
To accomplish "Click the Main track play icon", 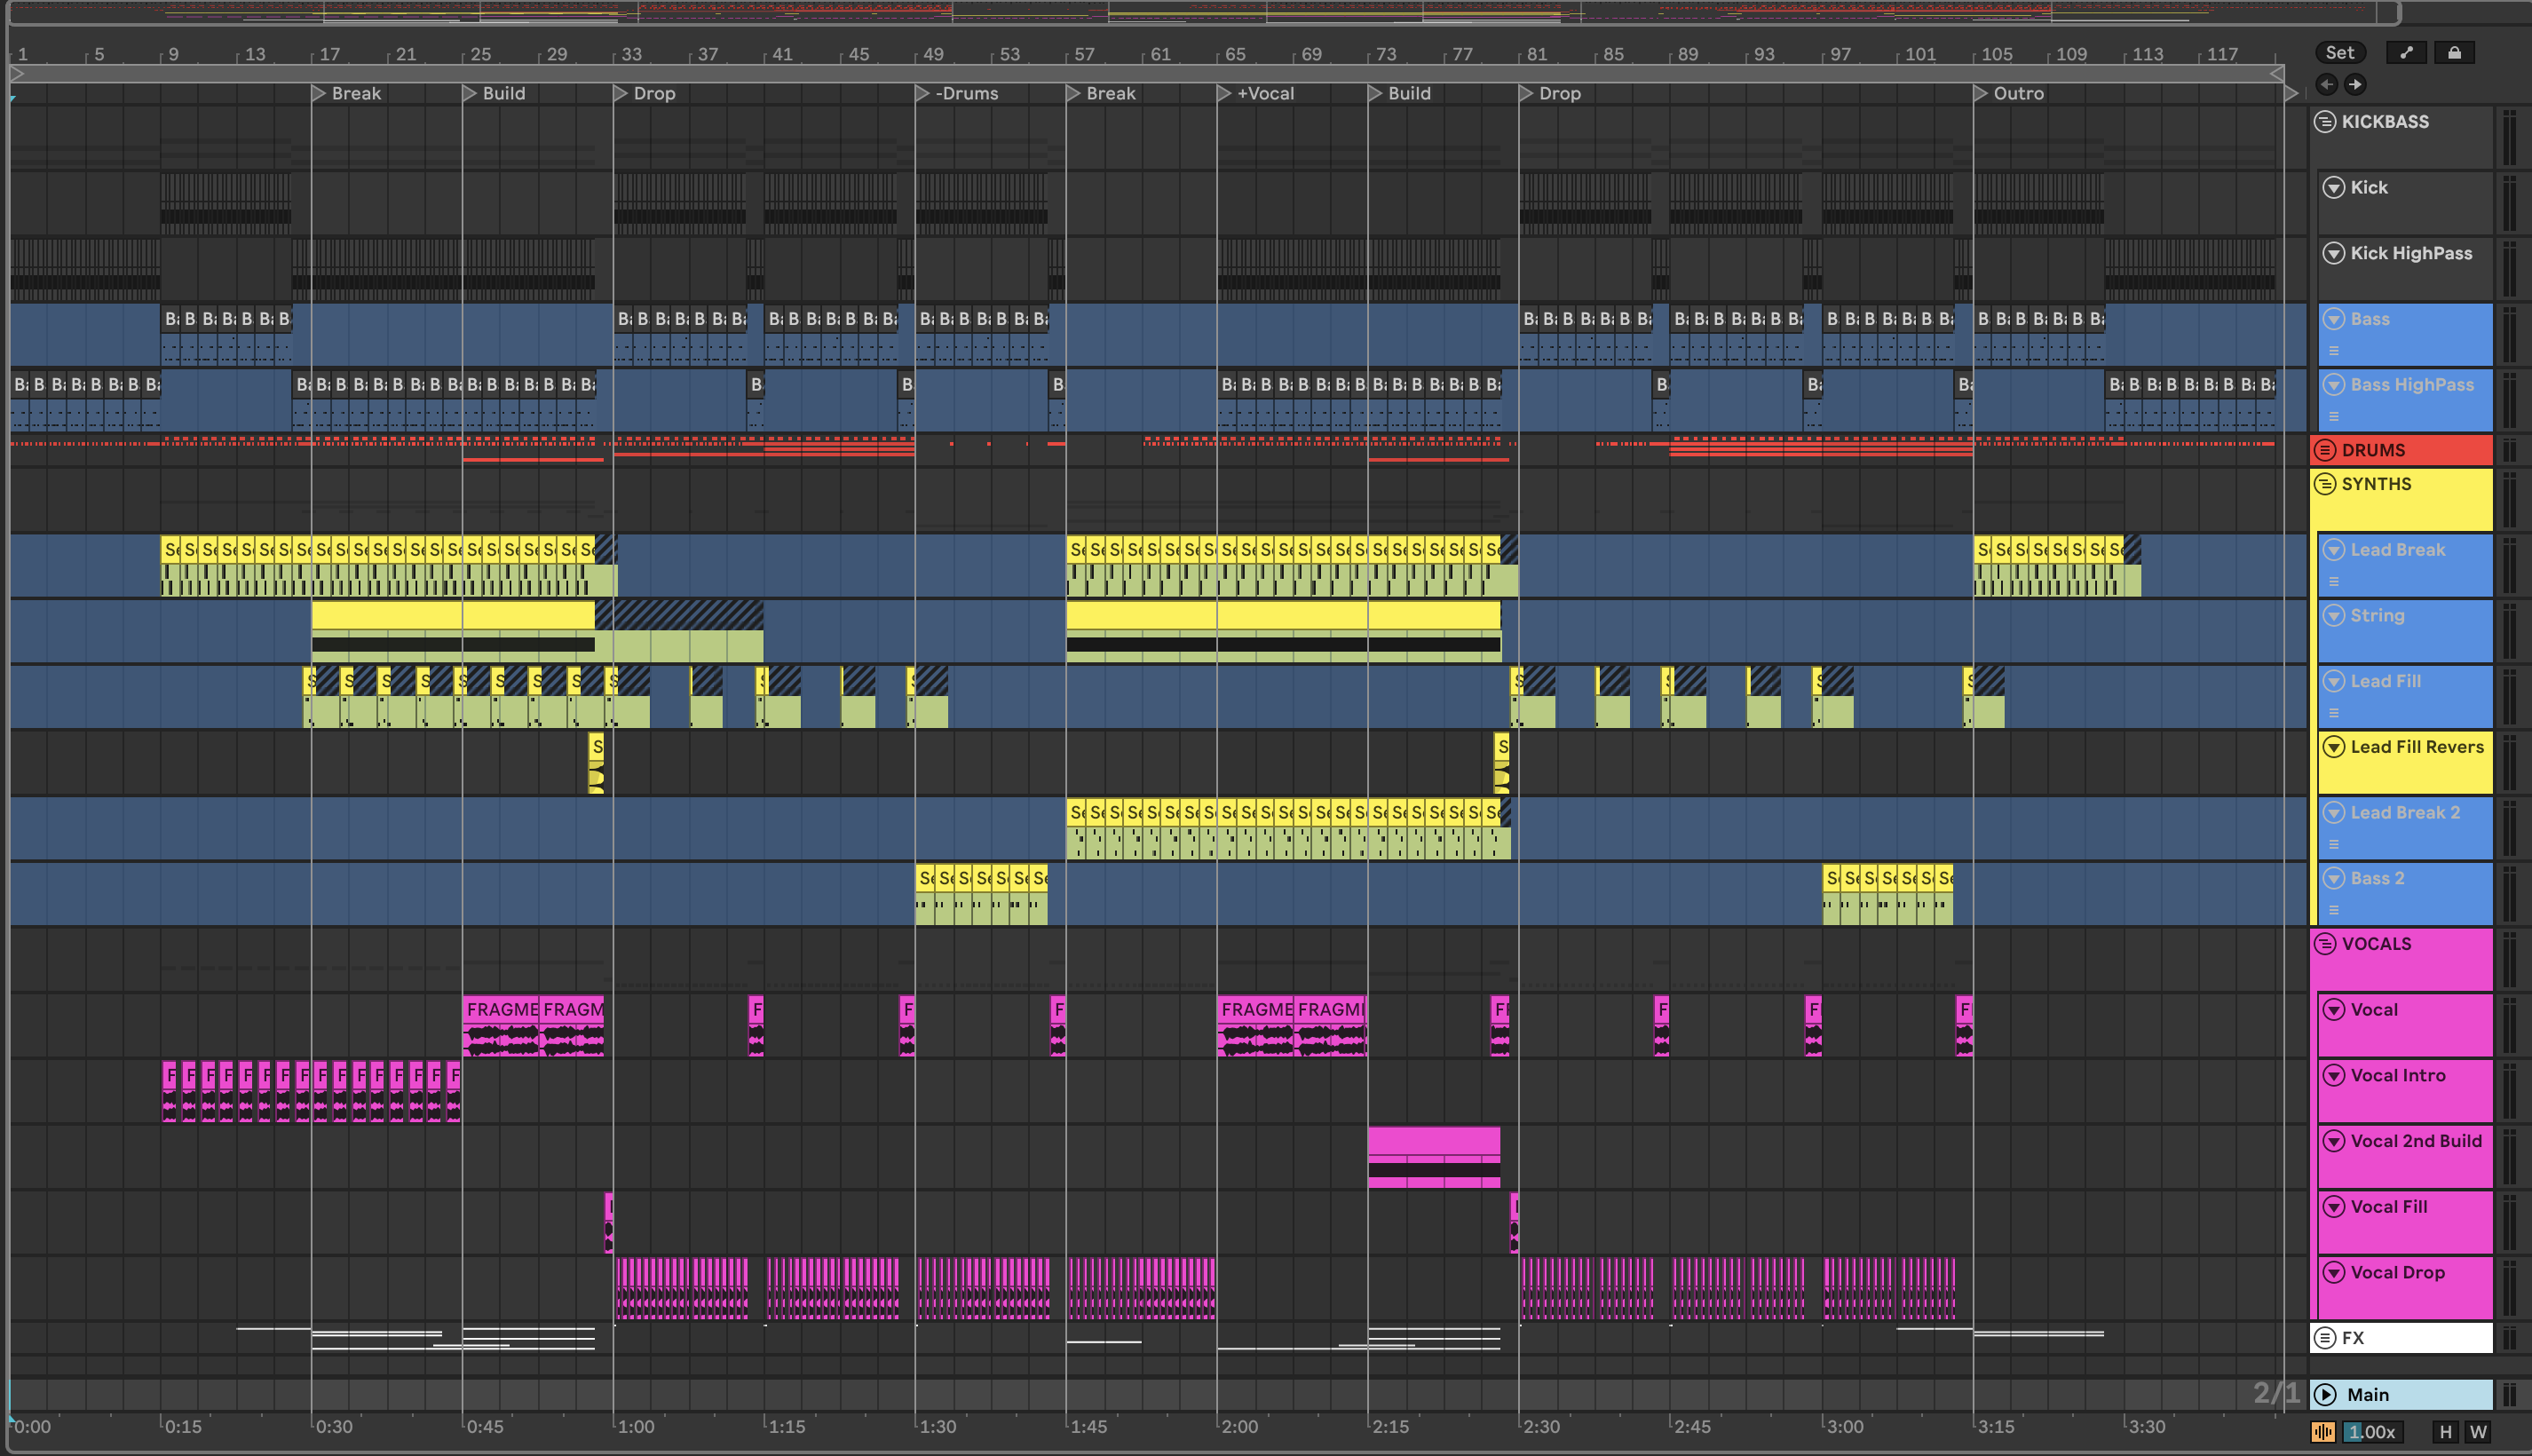I will [x=2326, y=1394].
